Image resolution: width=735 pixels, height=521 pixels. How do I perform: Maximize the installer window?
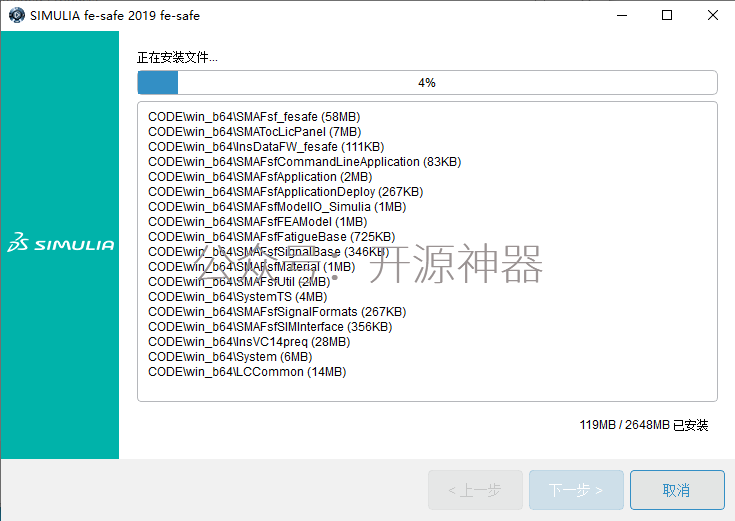point(667,15)
